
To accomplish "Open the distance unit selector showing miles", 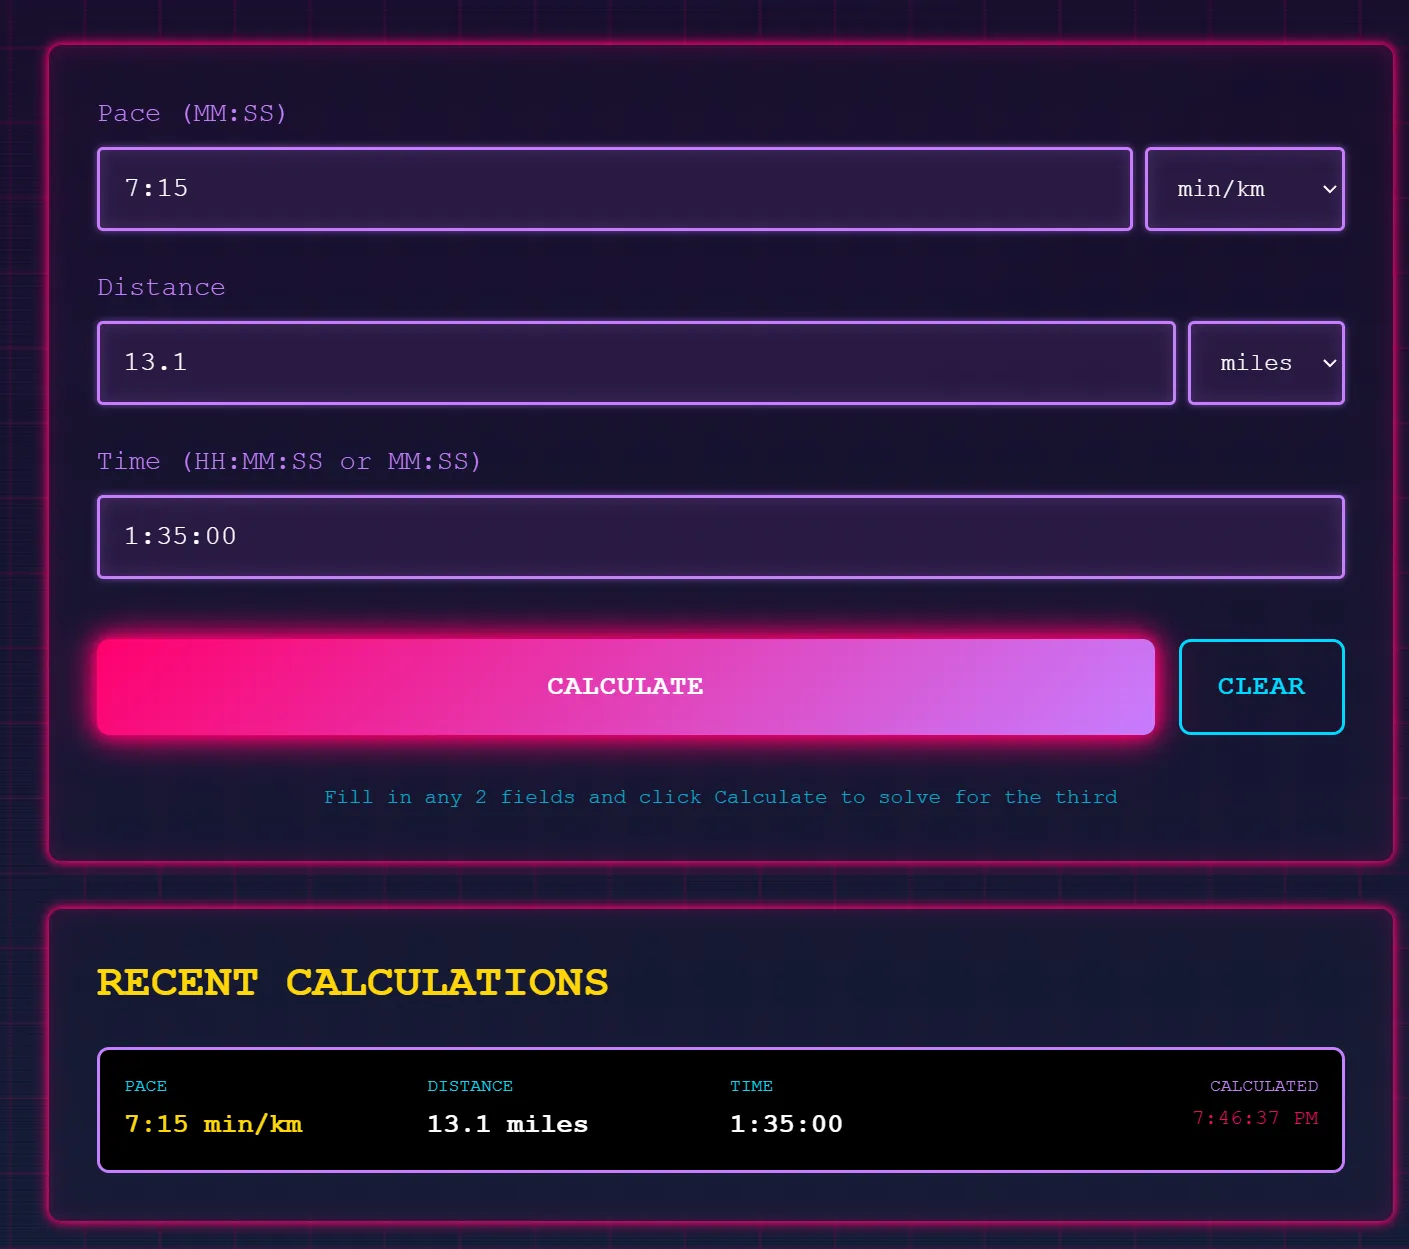I will [1265, 363].
